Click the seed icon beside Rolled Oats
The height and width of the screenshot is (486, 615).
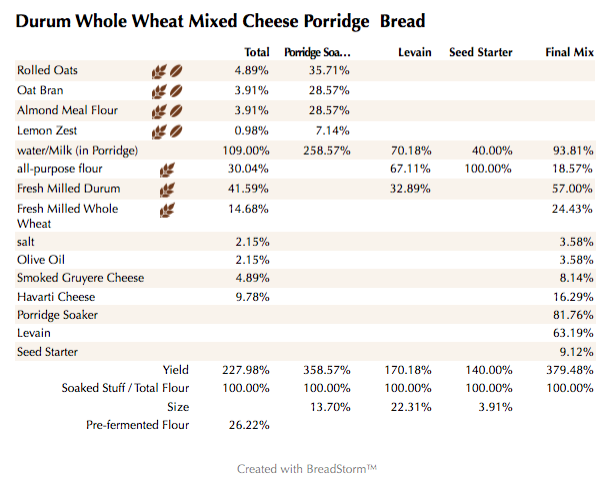pyautogui.click(x=175, y=71)
